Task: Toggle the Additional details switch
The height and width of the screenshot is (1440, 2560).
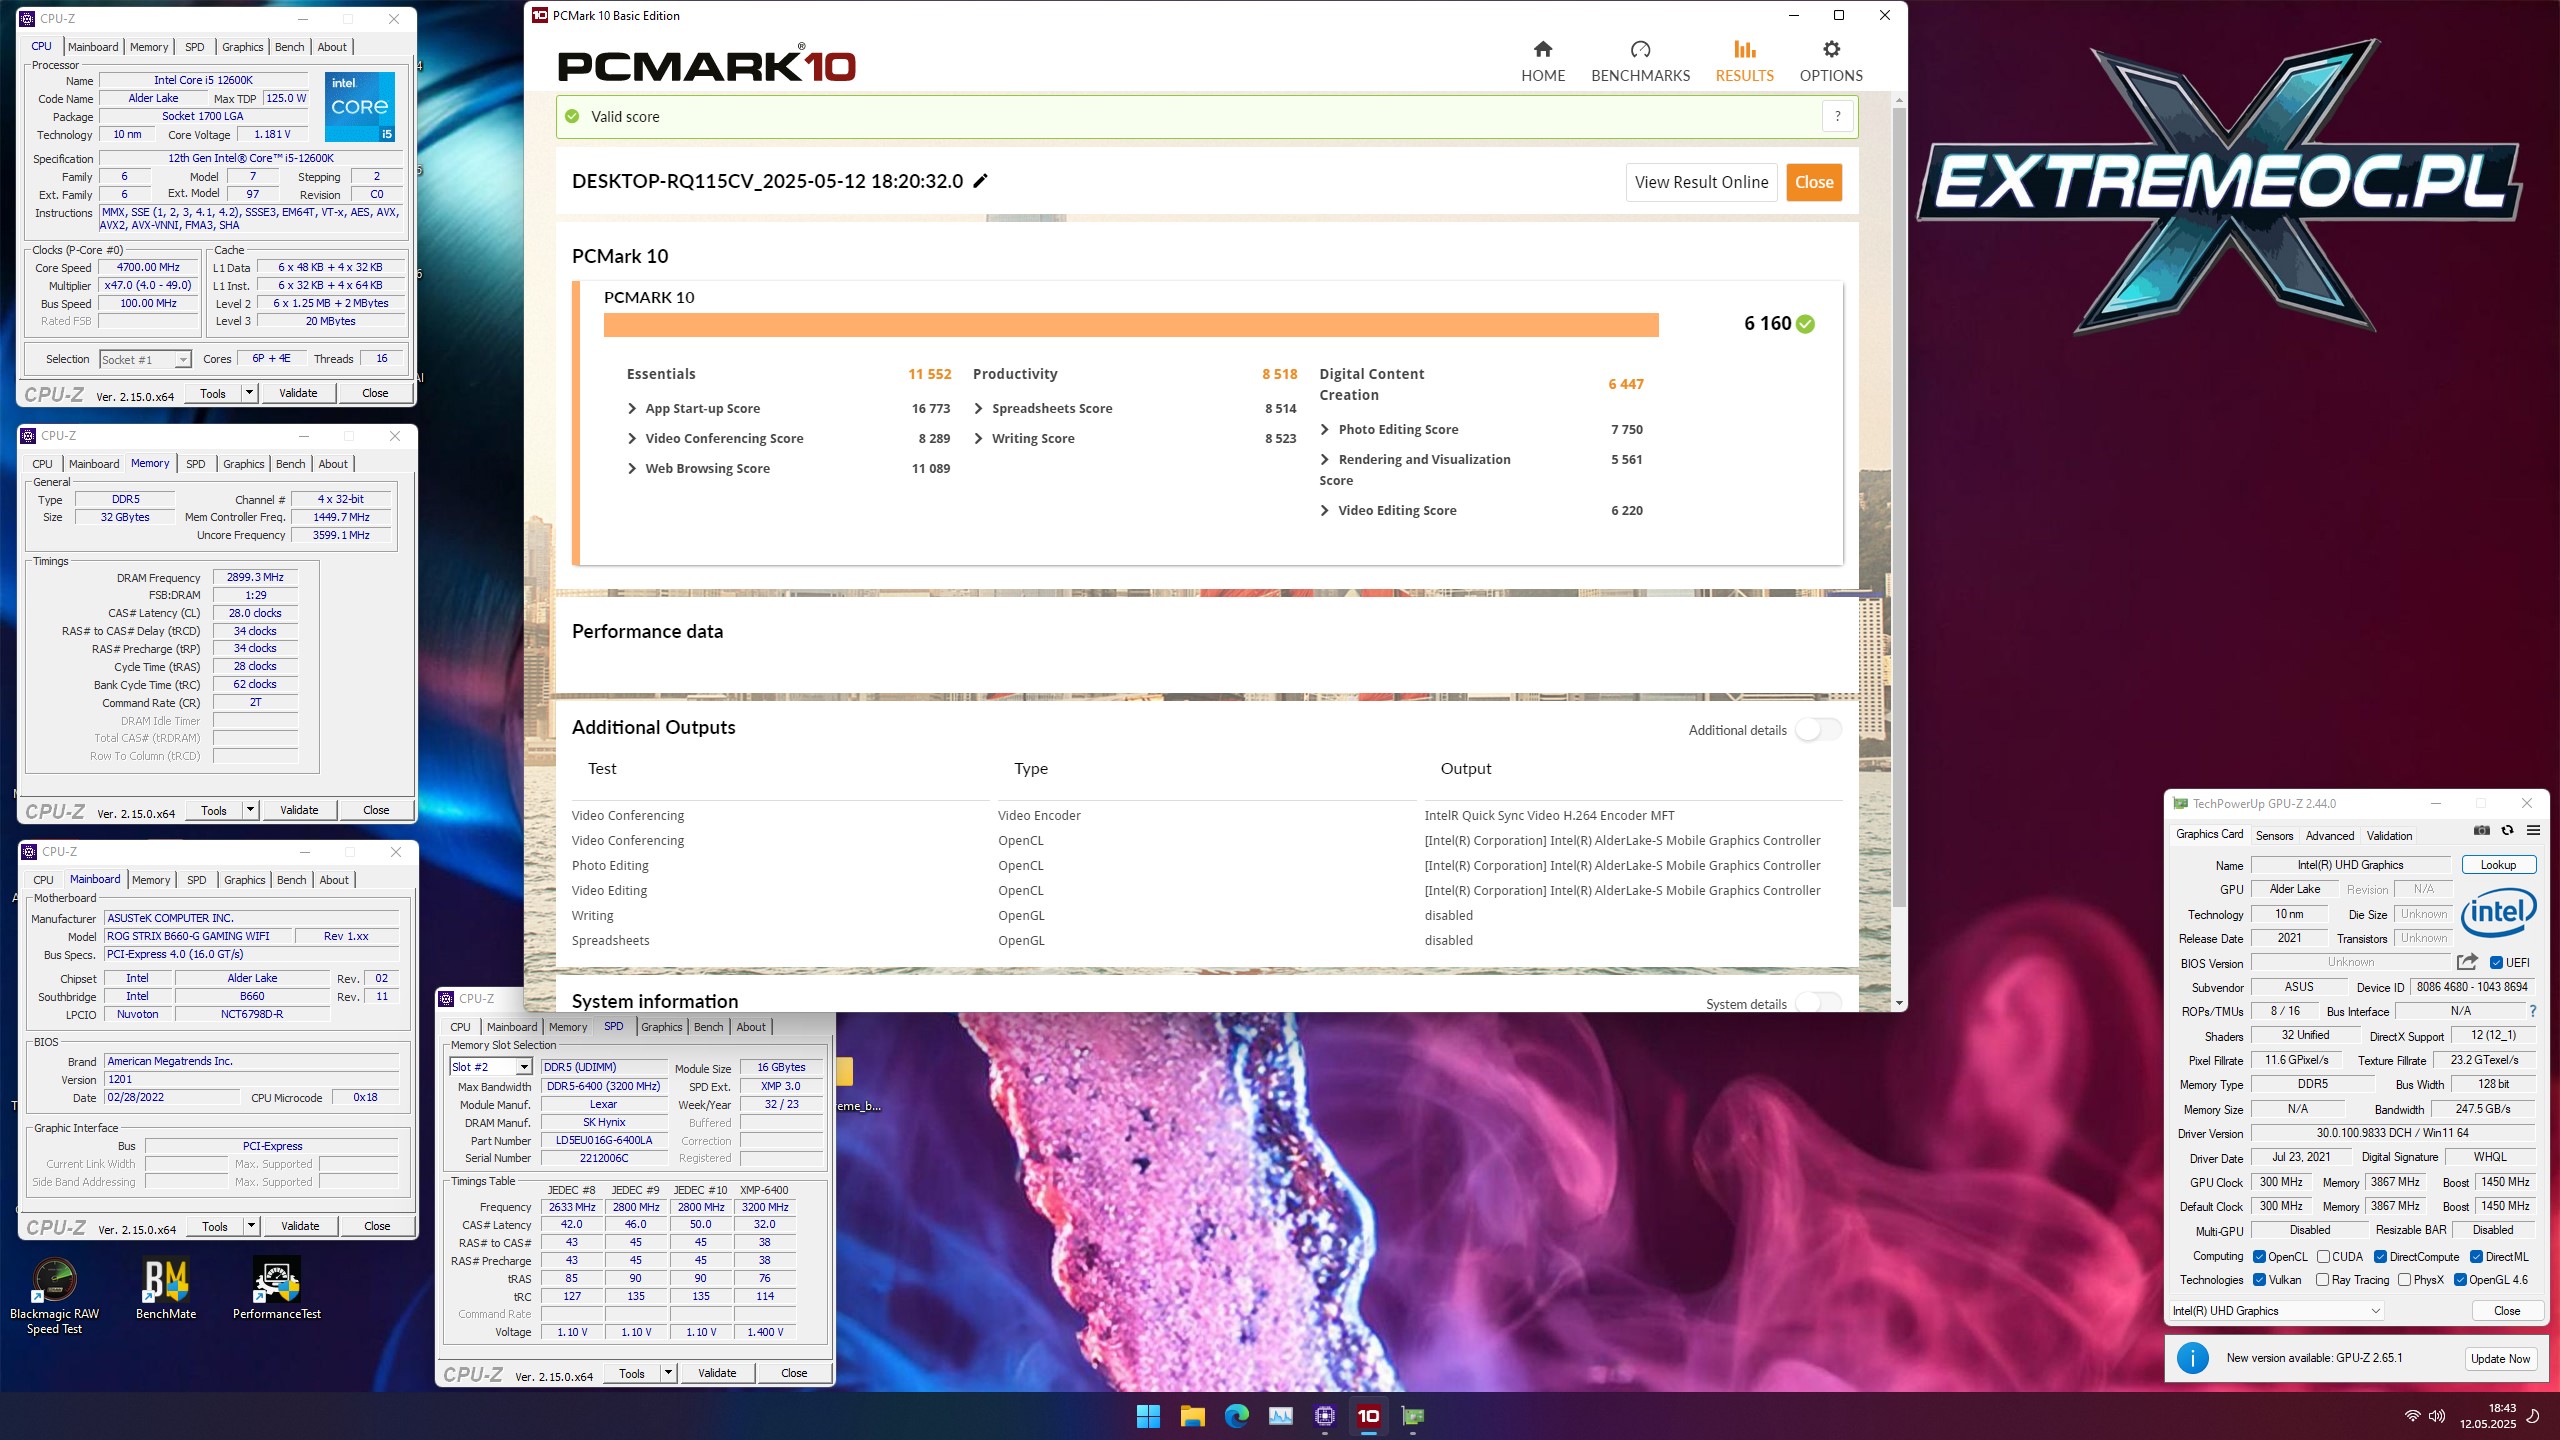Action: [x=1818, y=730]
